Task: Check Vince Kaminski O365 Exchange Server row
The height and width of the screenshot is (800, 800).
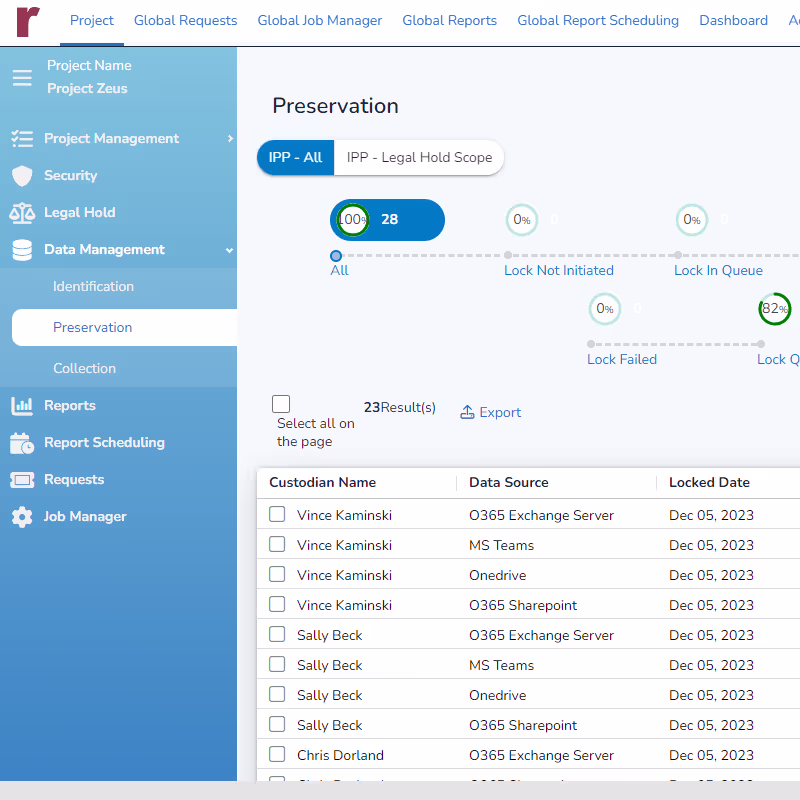Action: [x=277, y=514]
